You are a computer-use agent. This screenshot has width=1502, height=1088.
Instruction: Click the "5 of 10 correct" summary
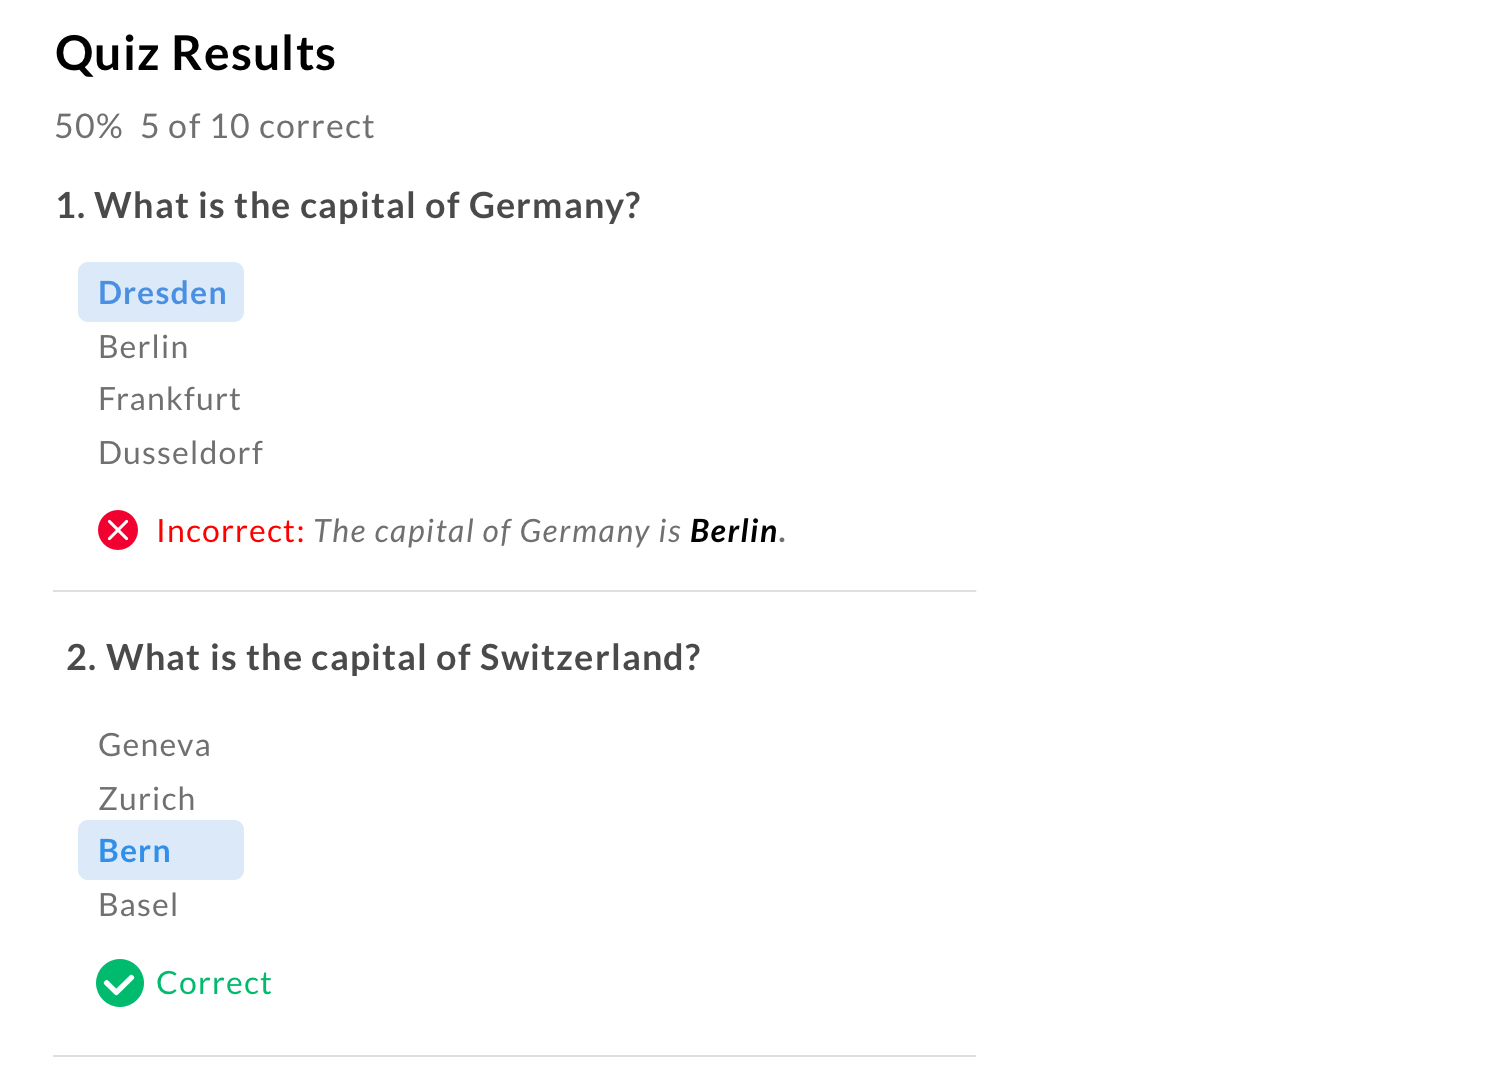point(257,127)
